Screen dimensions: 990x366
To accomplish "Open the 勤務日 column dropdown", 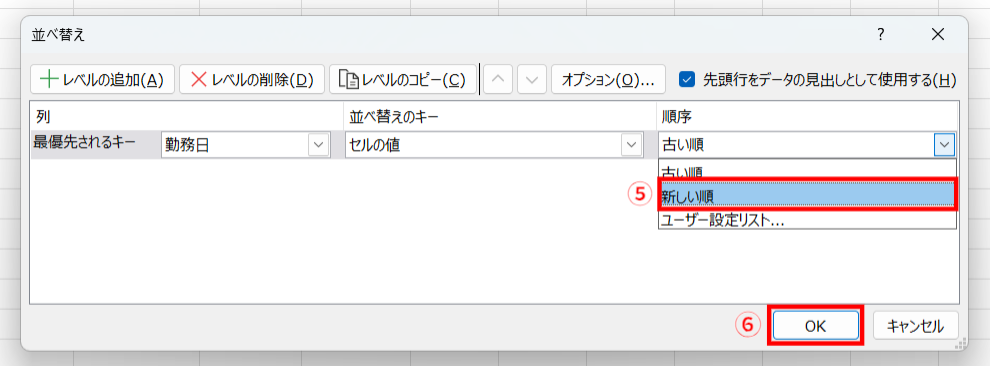I will [318, 145].
